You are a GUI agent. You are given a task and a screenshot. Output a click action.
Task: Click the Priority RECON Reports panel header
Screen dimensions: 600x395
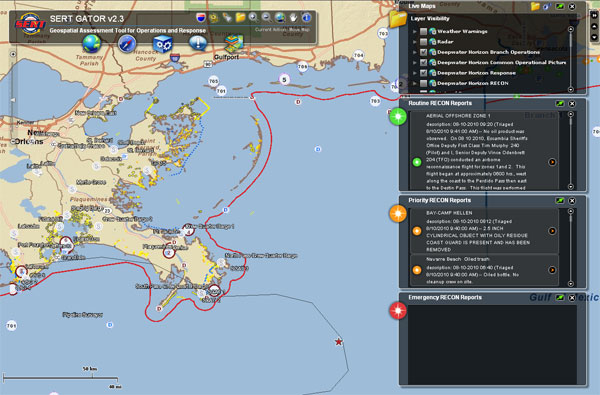coord(440,200)
